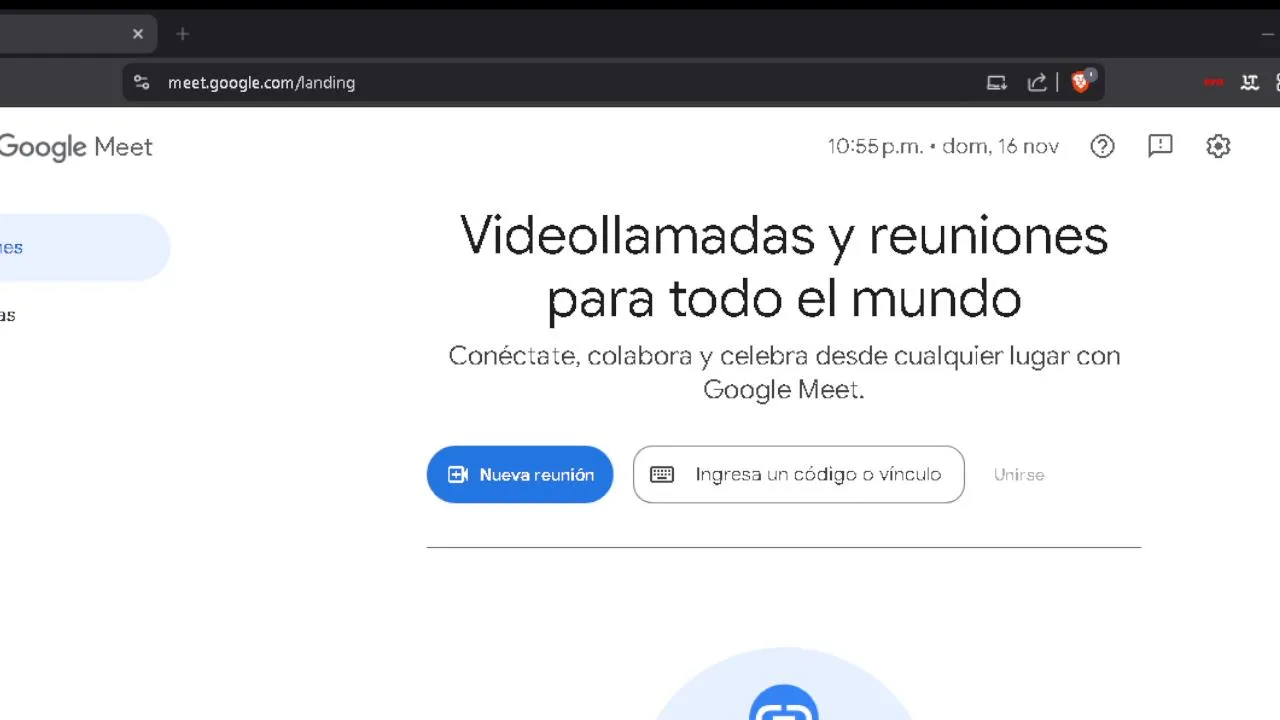Click the video camera icon in Nueva reunión
The image size is (1280, 720).
pos(458,475)
